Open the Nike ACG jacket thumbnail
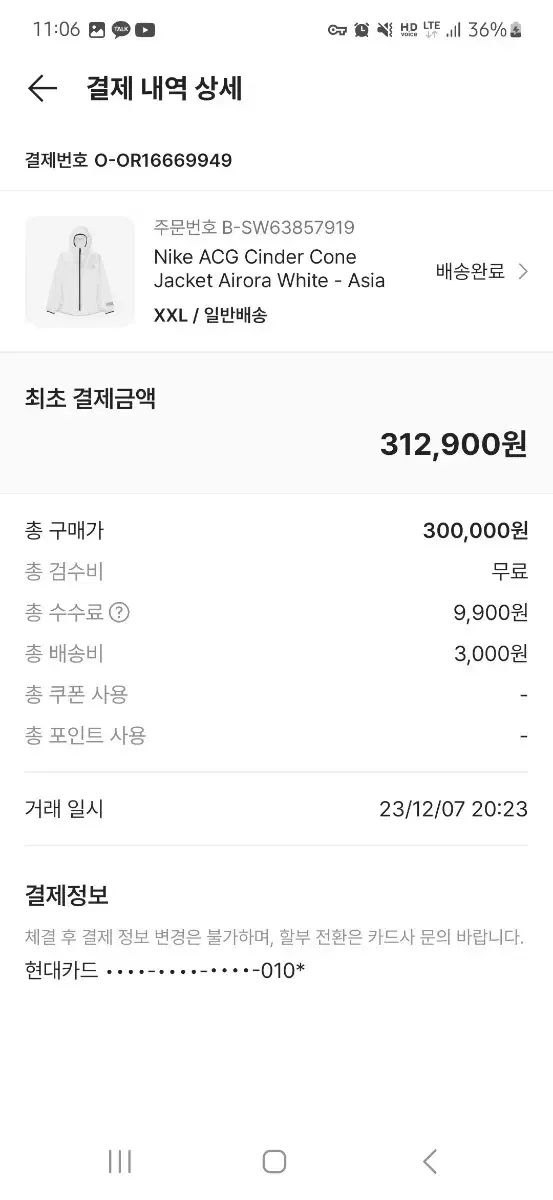This screenshot has width=553, height=1200. 80,272
